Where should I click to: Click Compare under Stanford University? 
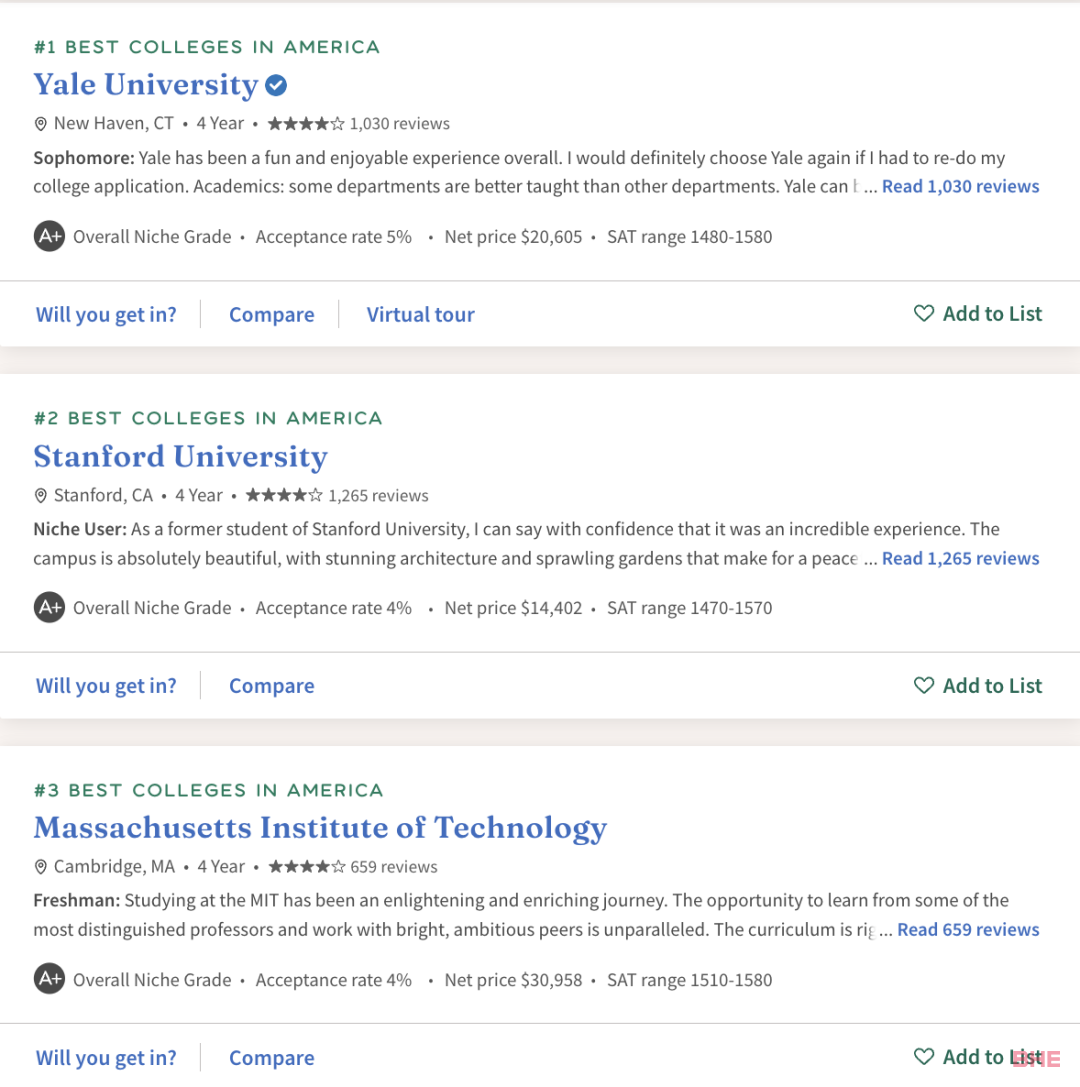[272, 686]
